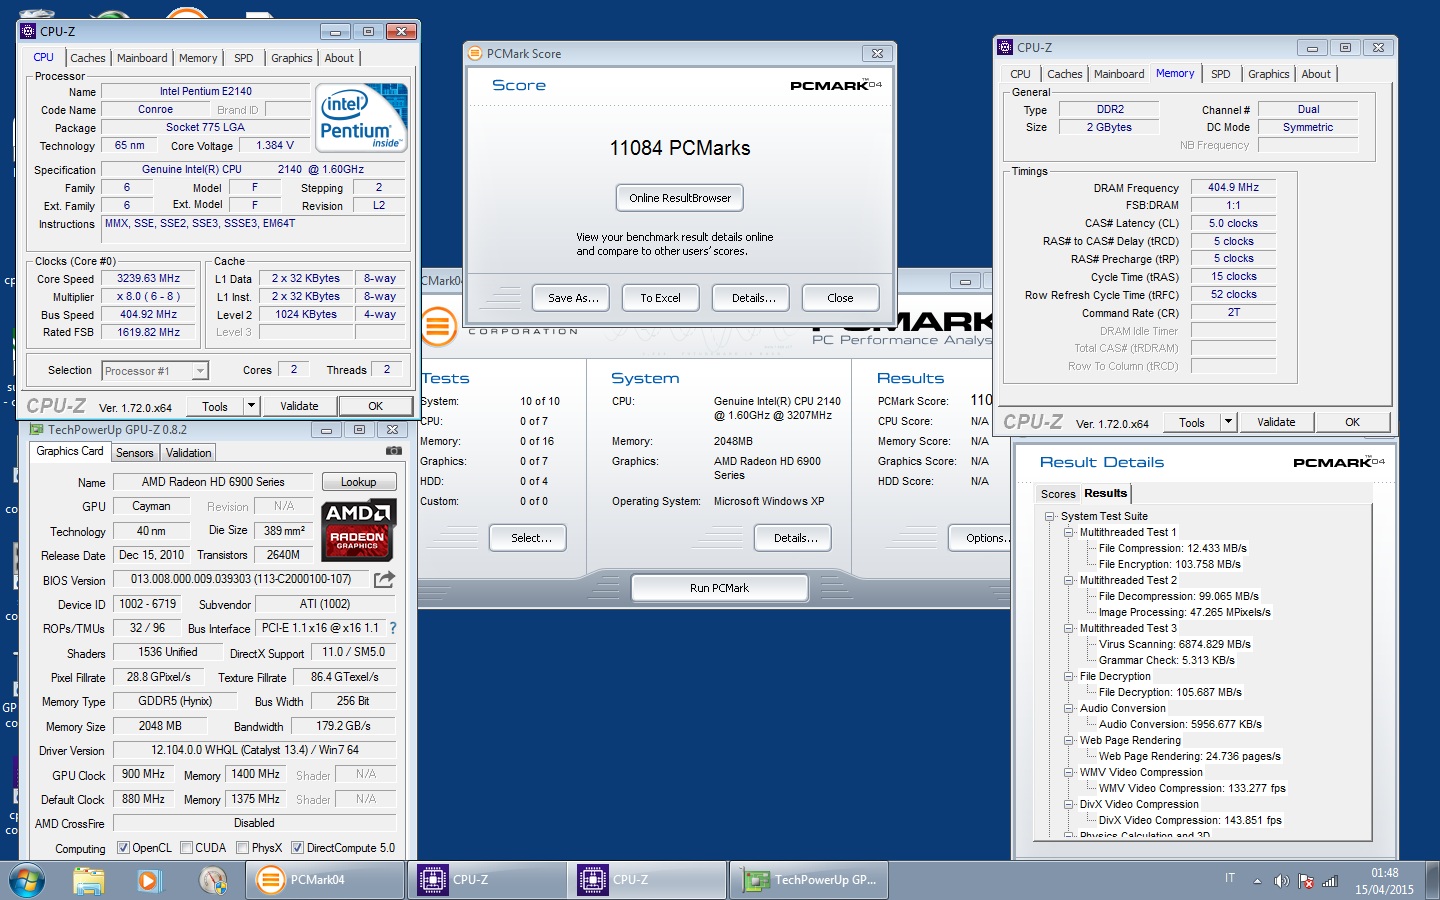Click Details... button under System section
Viewport: 1440px width, 900px height.
click(x=793, y=538)
